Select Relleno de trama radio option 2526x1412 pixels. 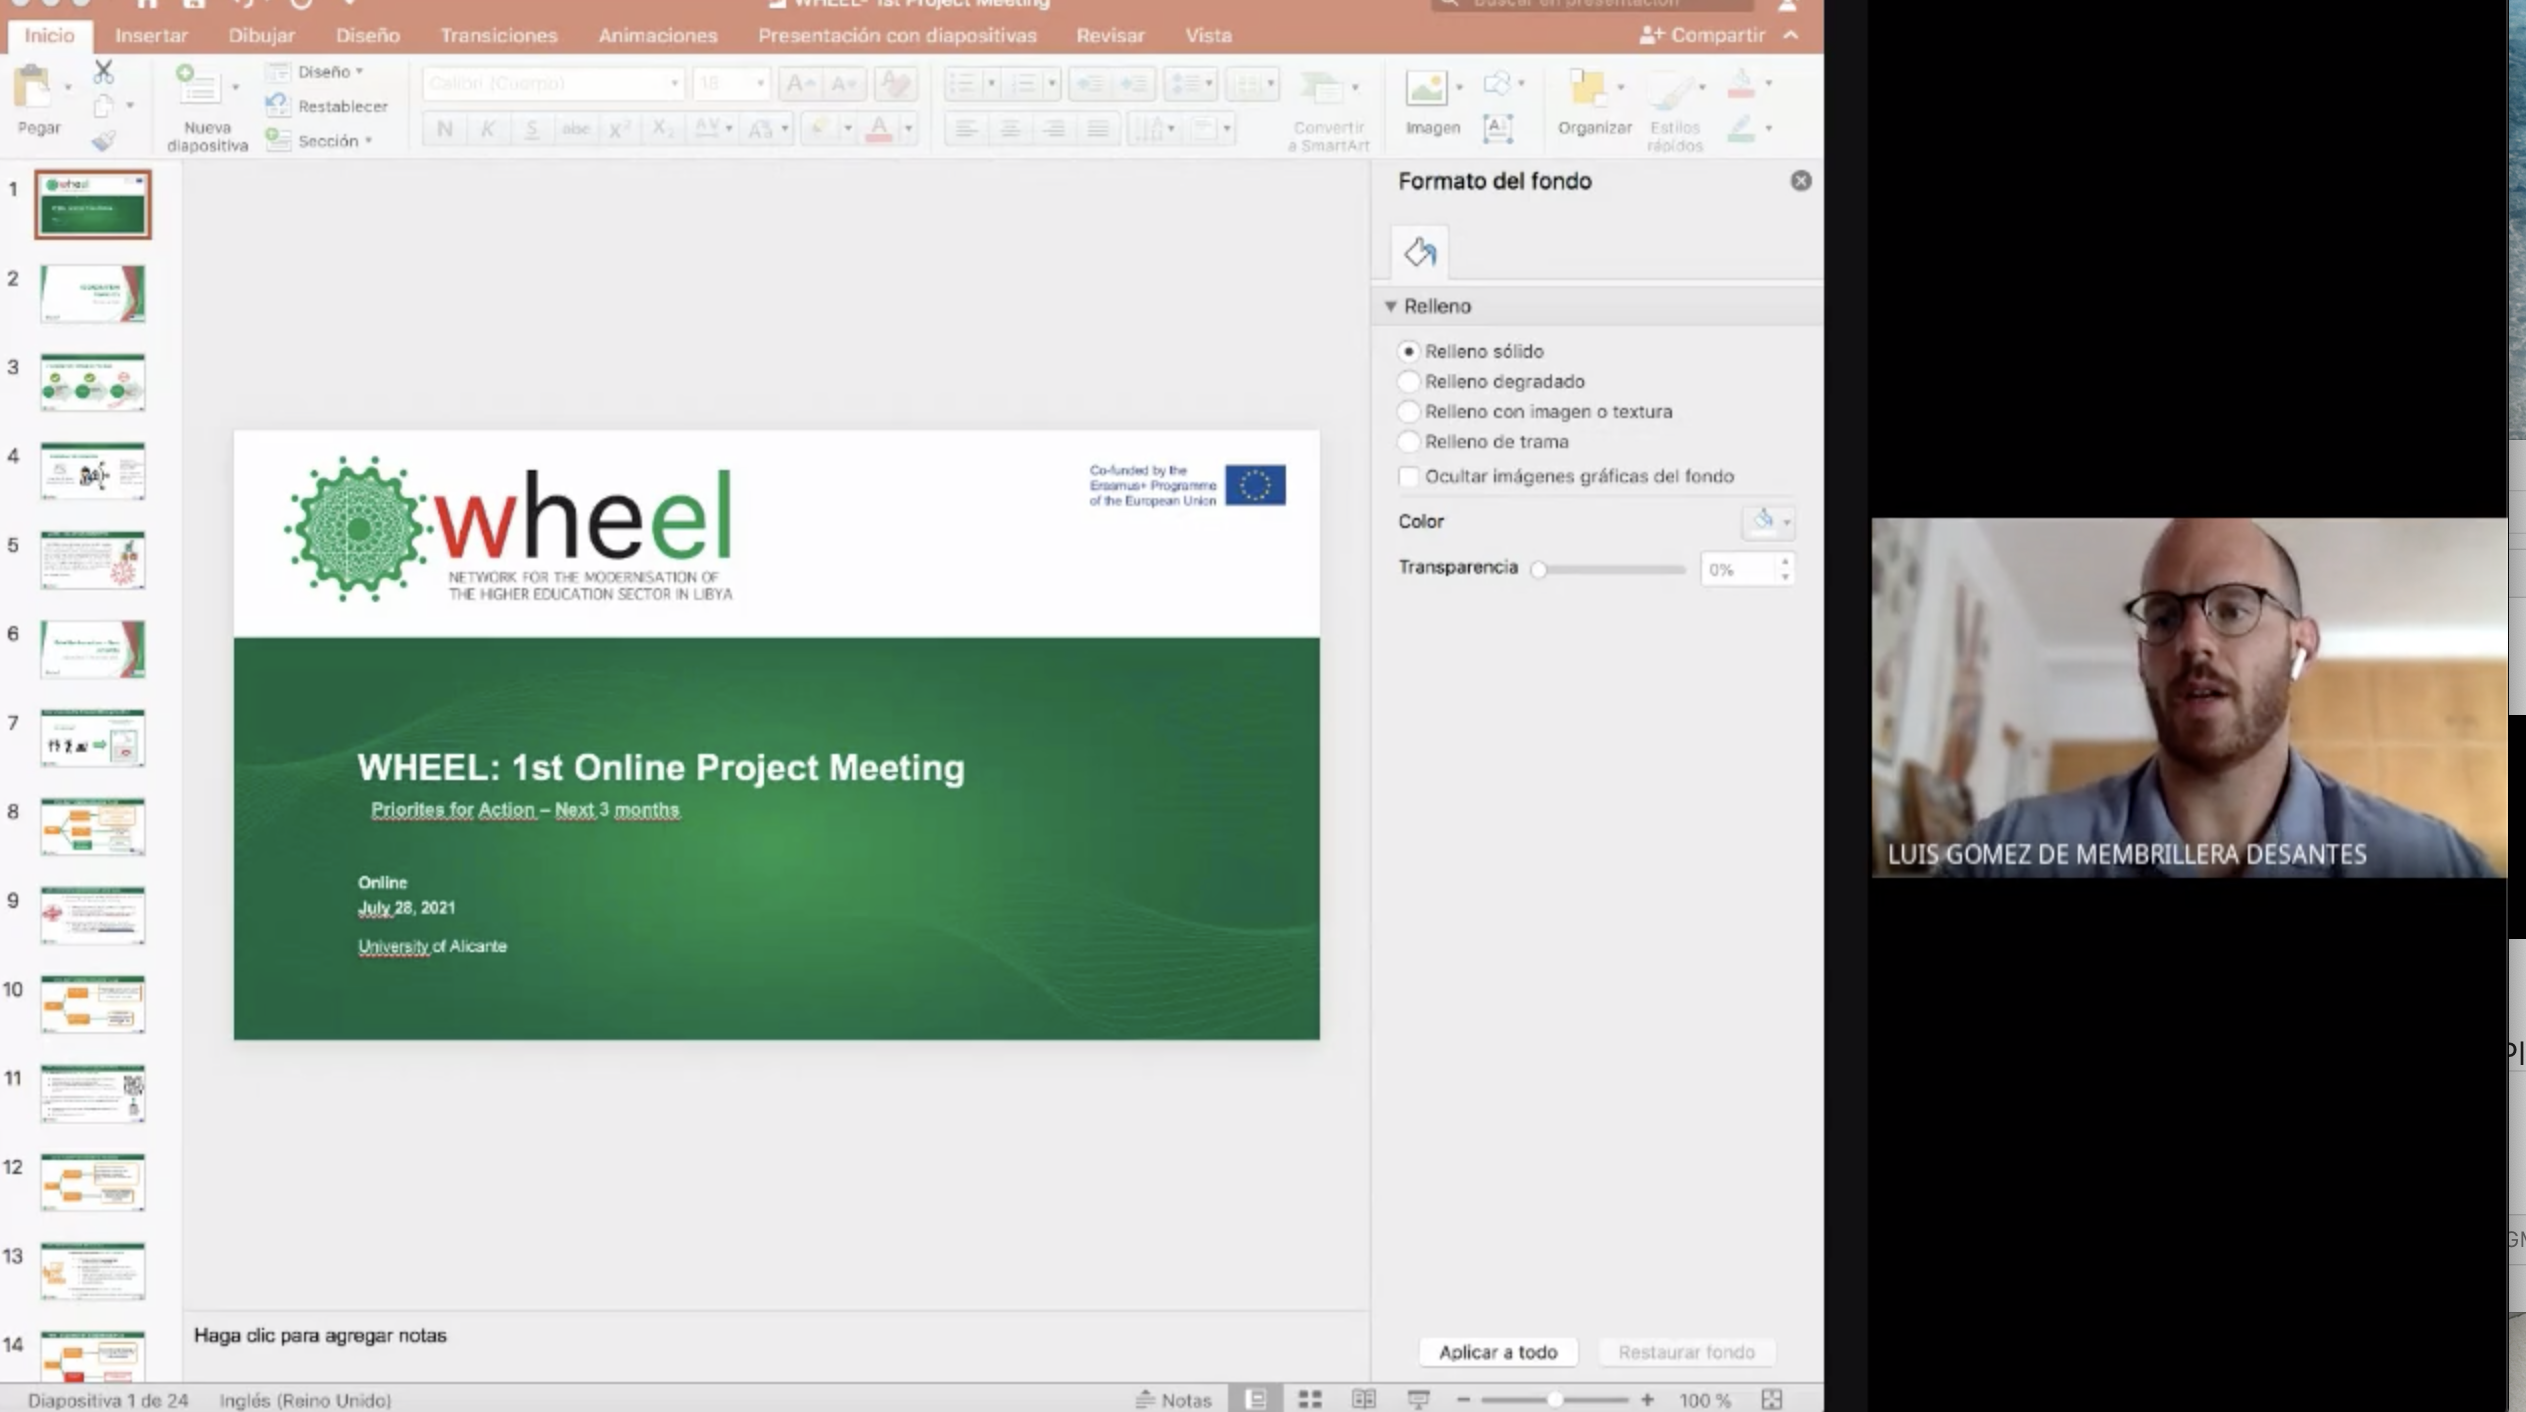(x=1408, y=441)
